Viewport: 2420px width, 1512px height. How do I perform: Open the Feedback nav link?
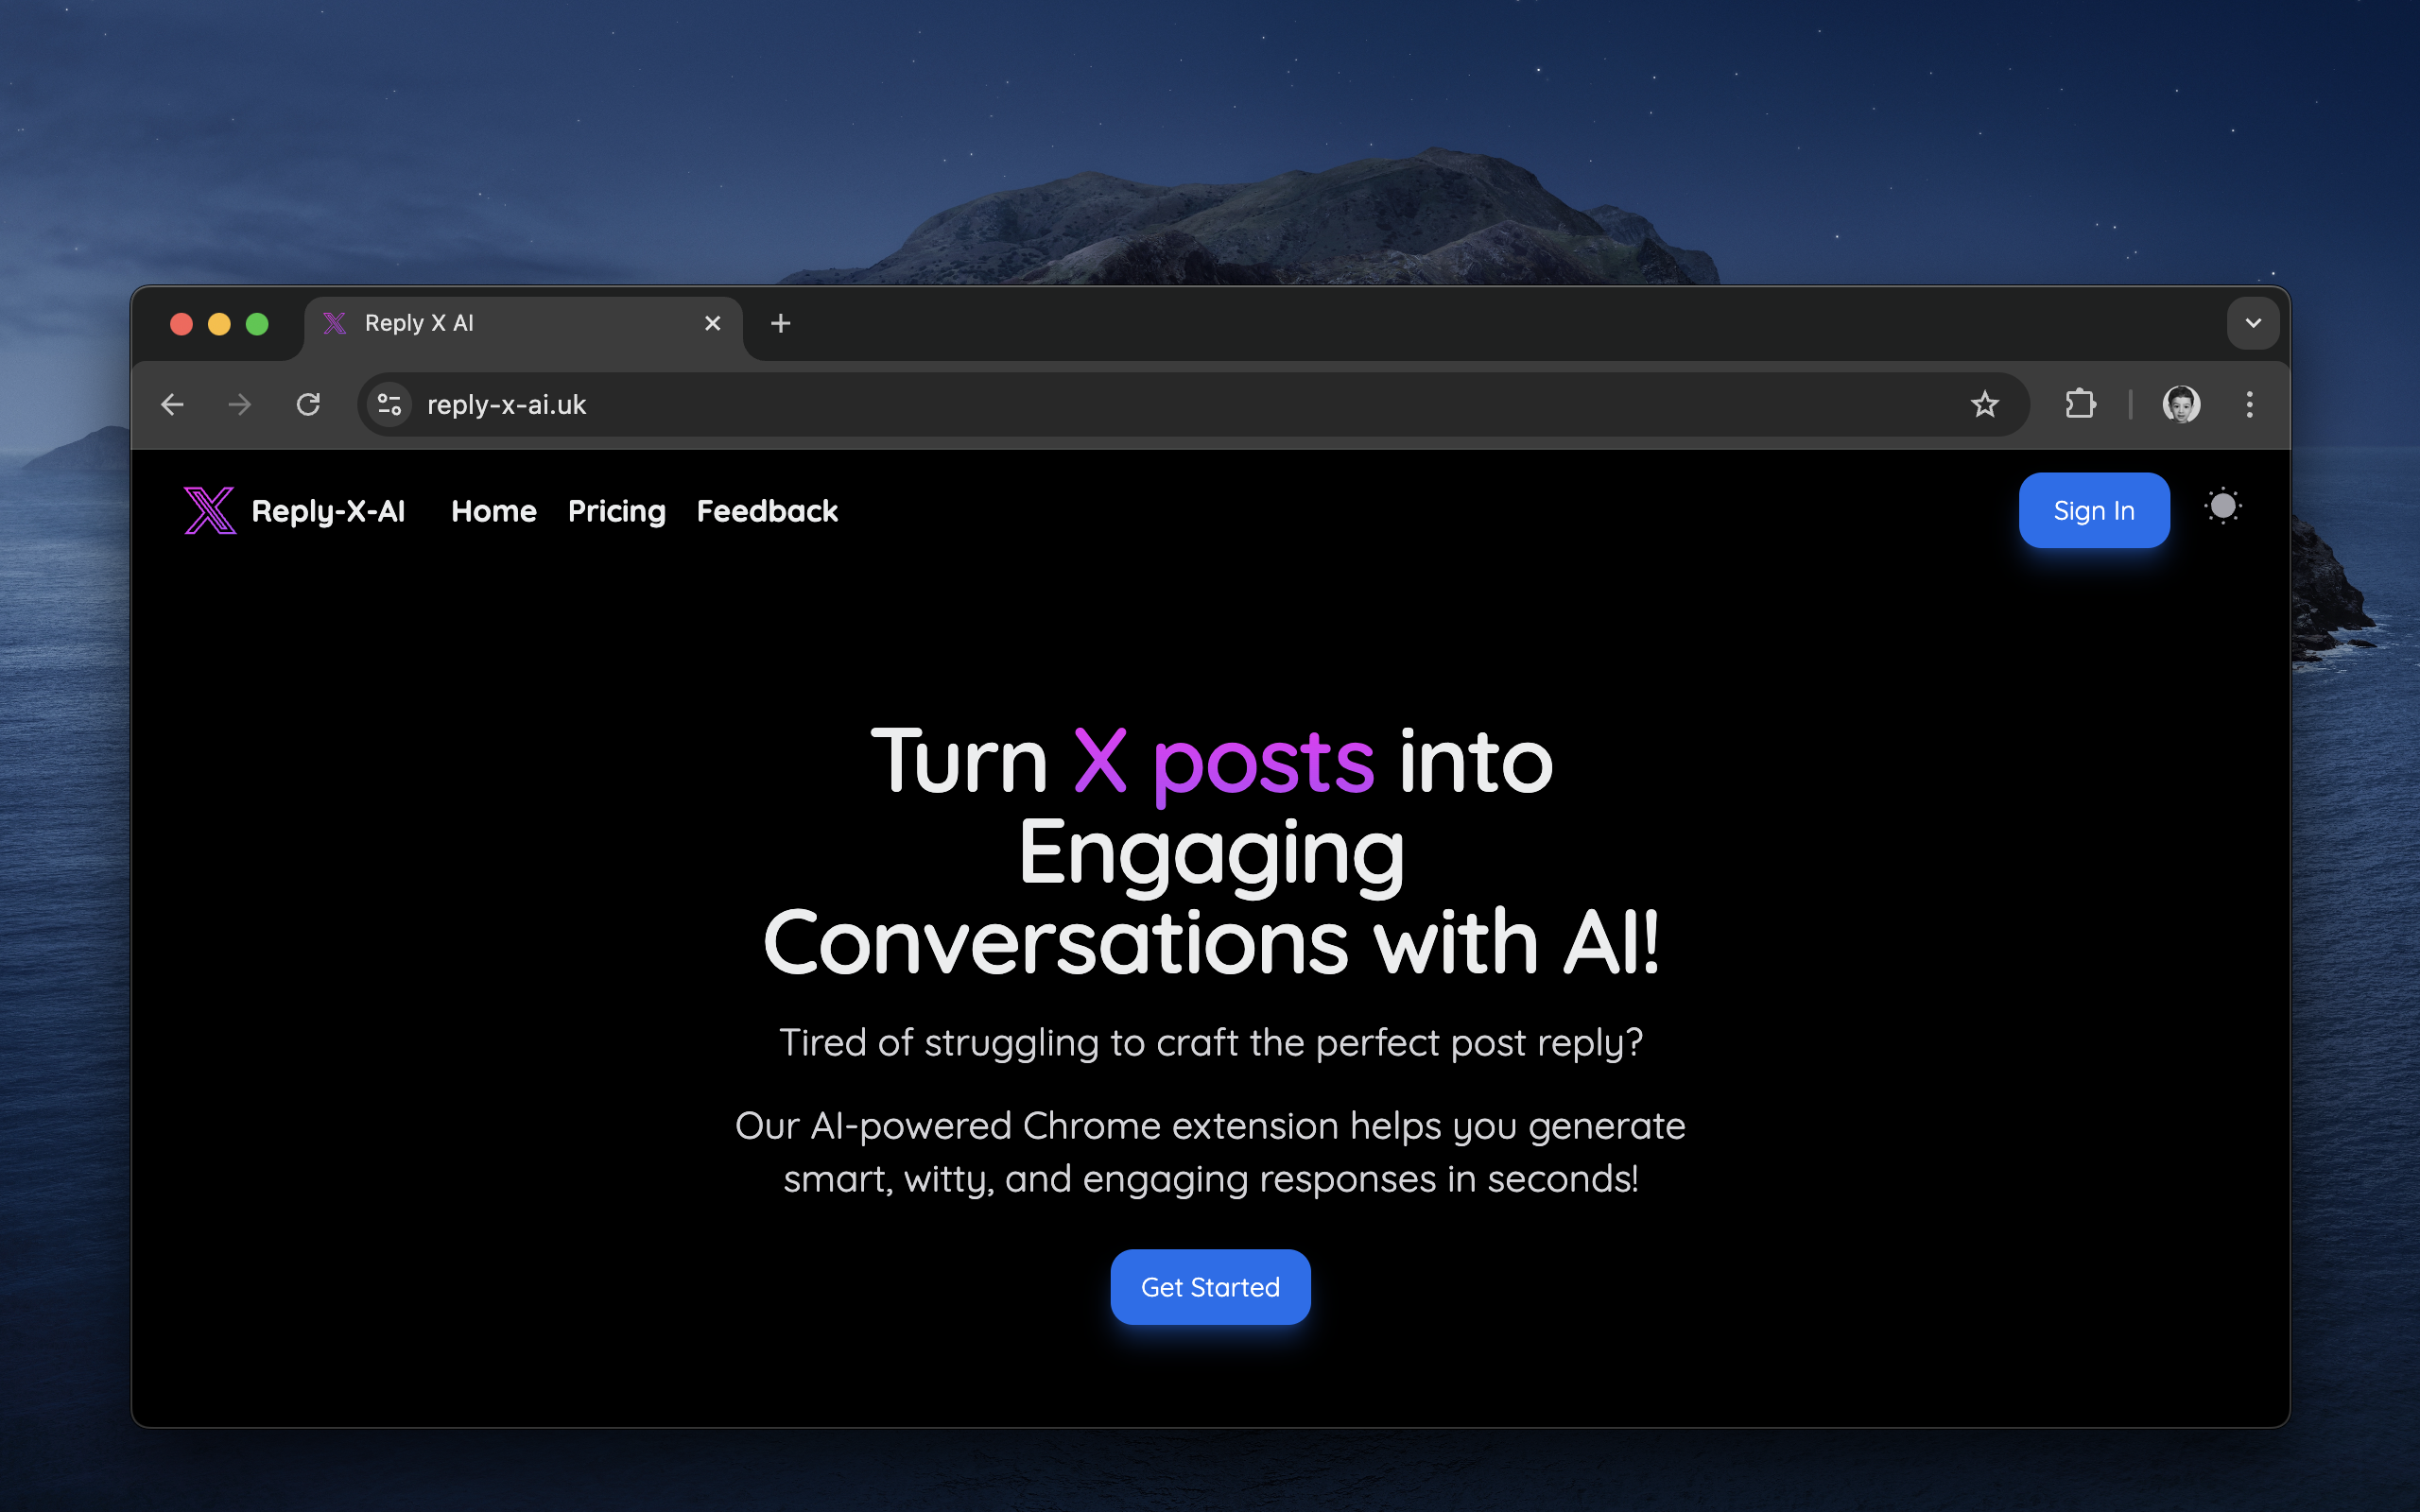767,511
